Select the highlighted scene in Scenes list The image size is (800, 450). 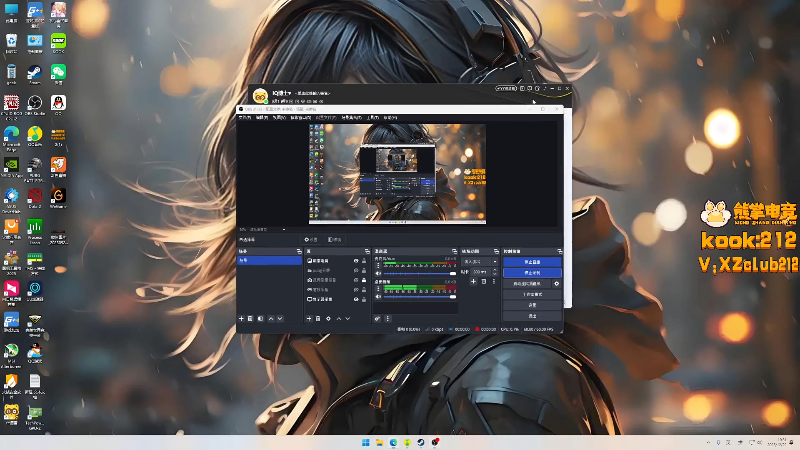point(270,260)
